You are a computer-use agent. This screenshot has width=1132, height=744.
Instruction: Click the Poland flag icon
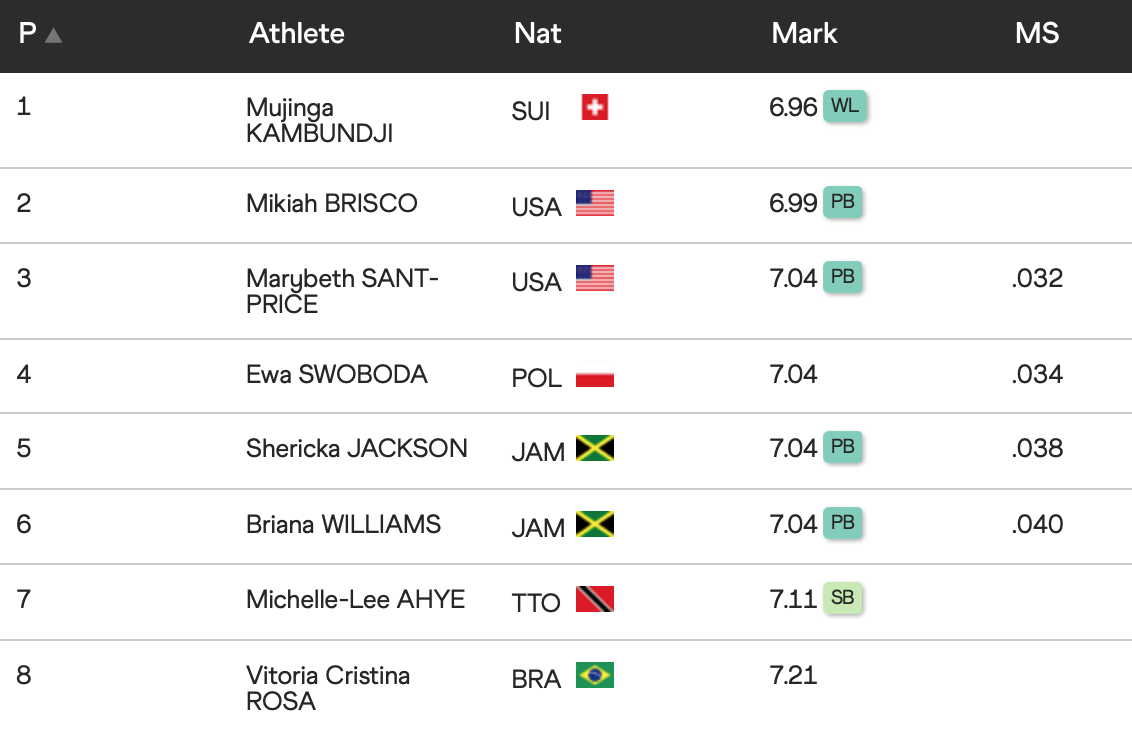click(595, 379)
